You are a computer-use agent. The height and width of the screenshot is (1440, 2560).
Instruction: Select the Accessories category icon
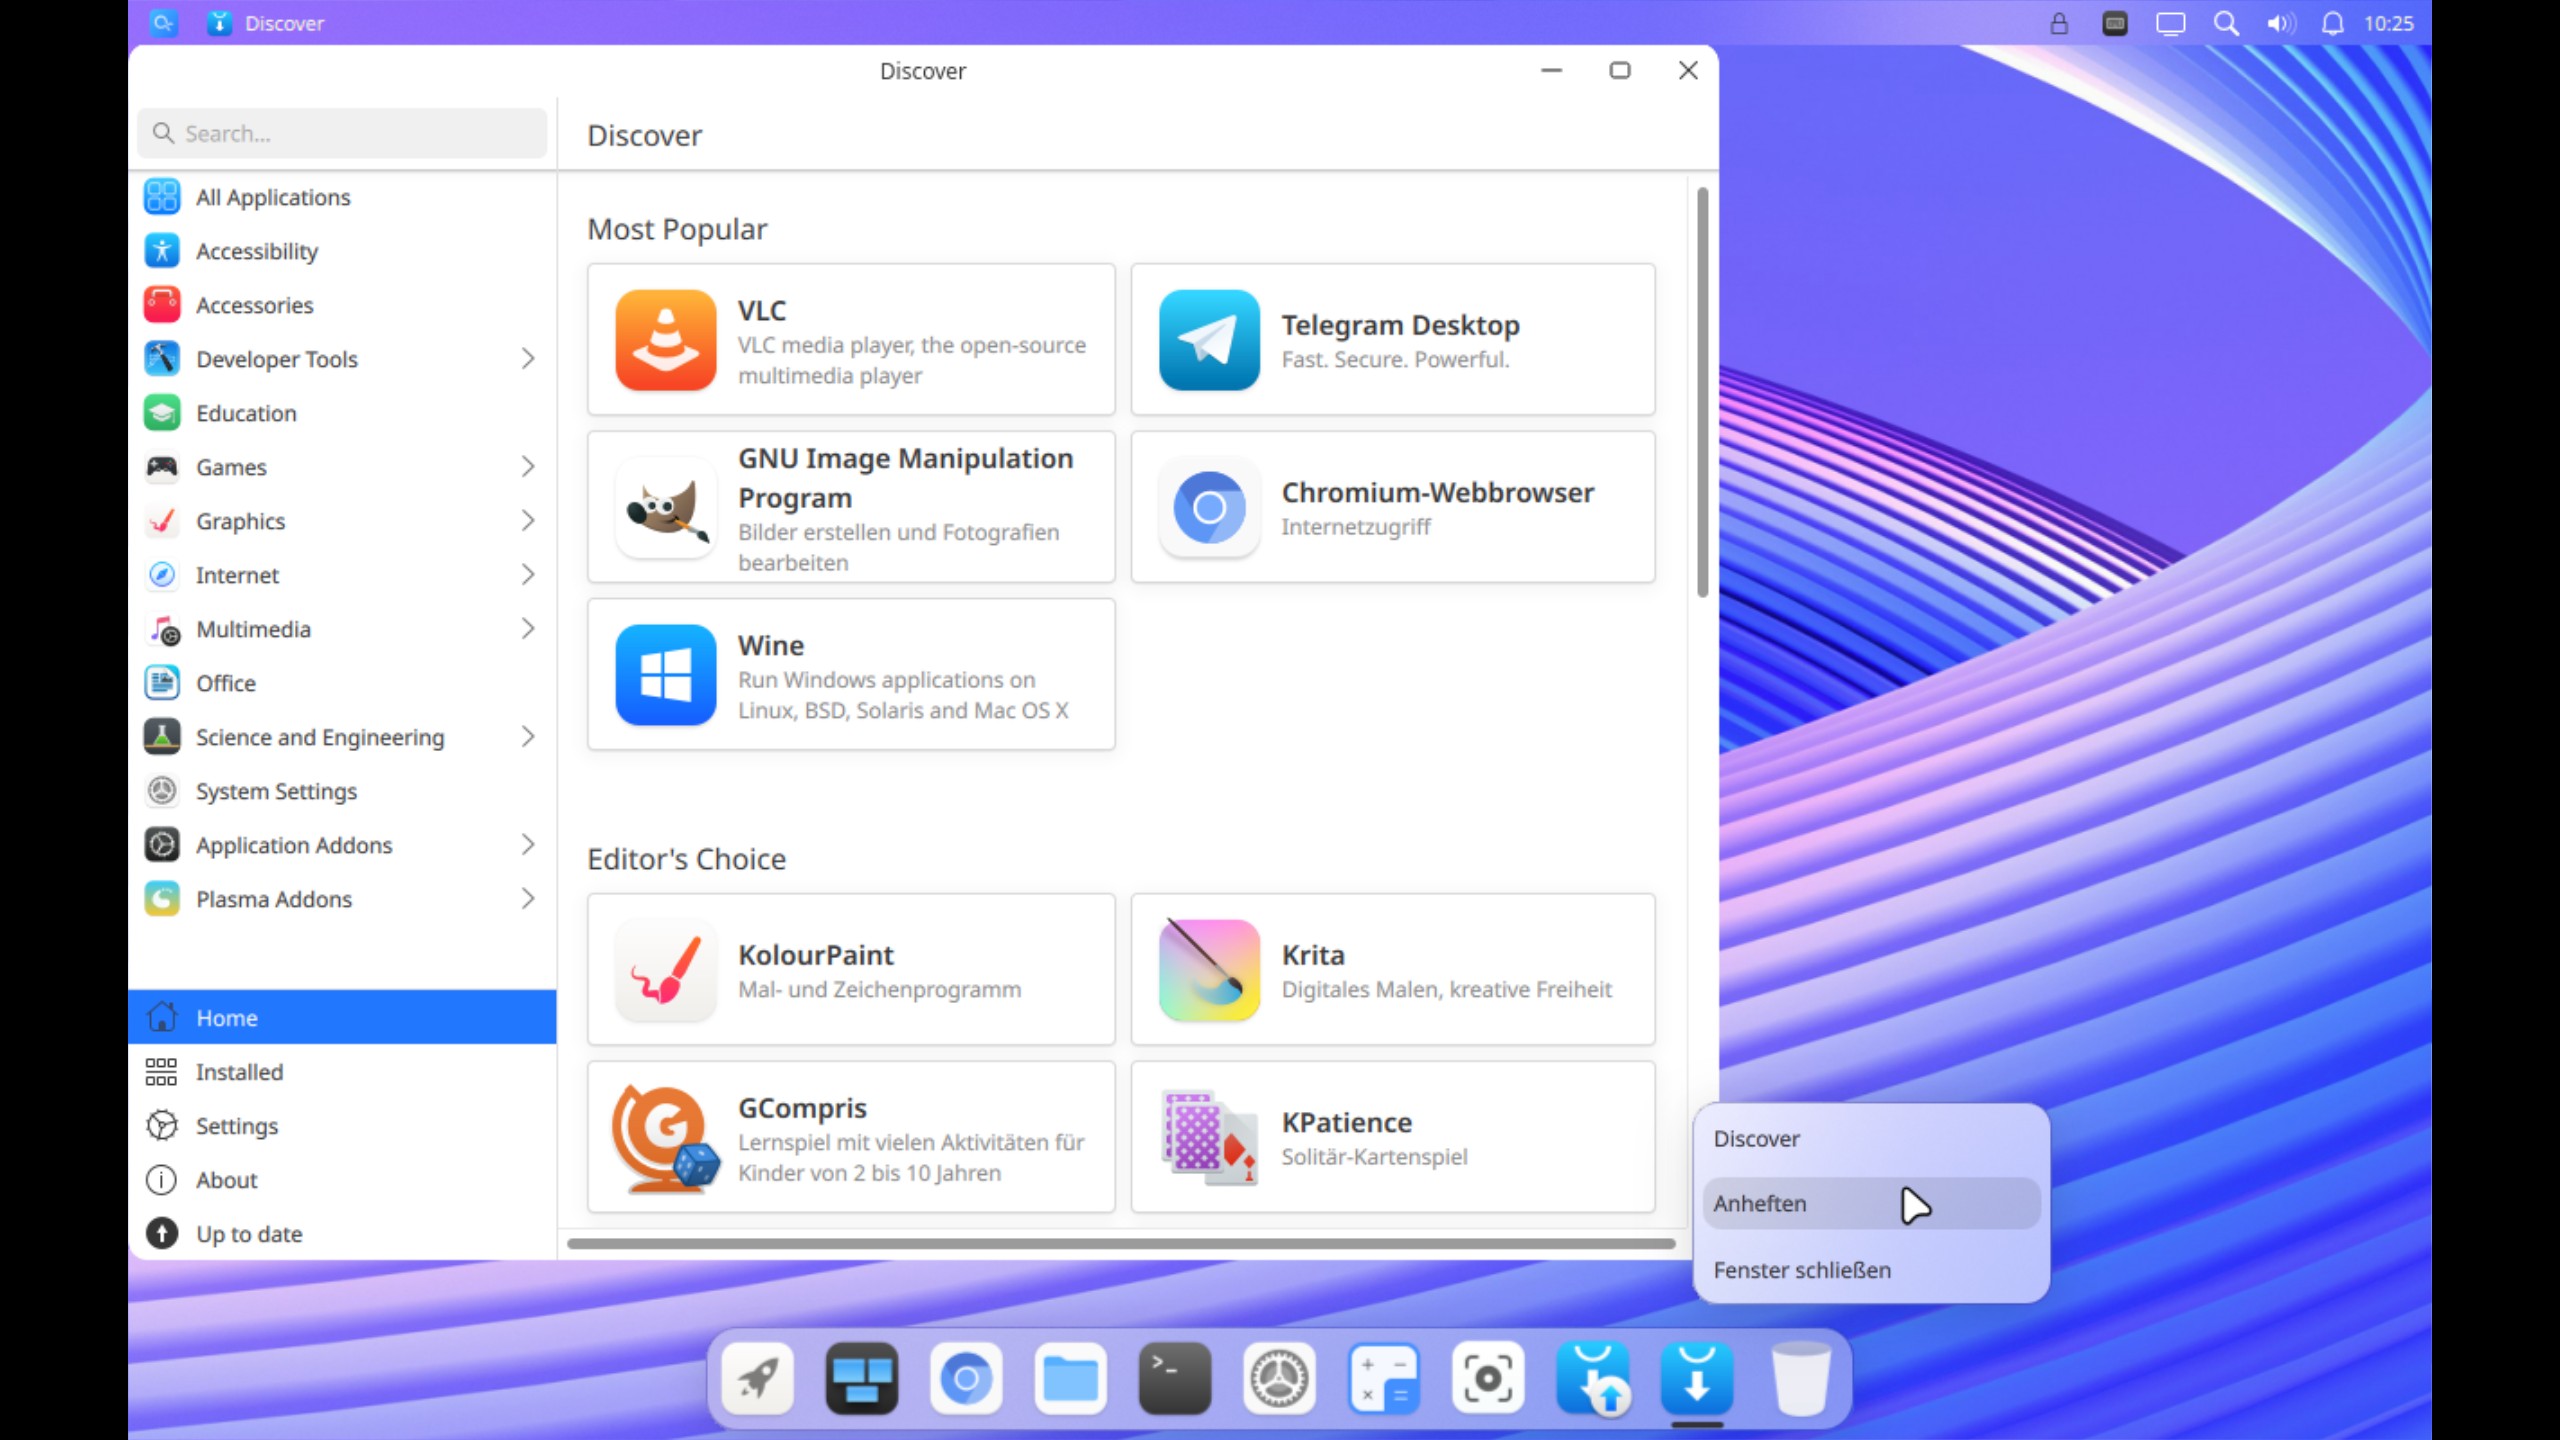click(162, 305)
